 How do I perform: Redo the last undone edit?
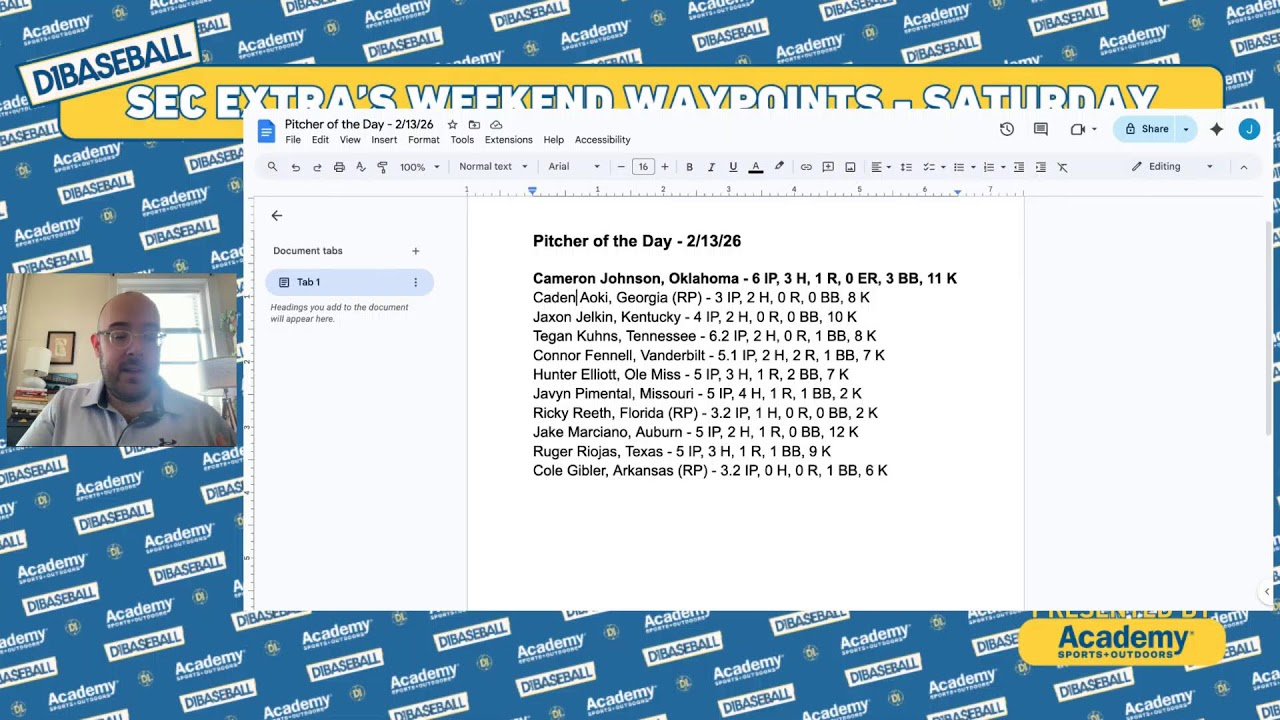tap(317, 167)
